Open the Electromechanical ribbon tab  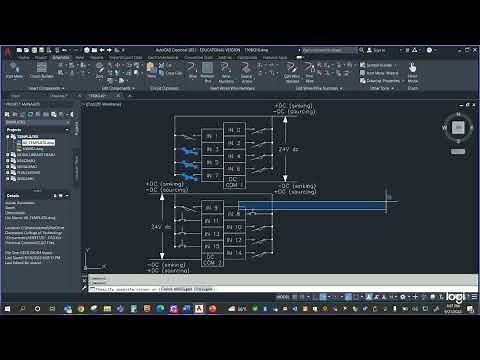pos(163,58)
